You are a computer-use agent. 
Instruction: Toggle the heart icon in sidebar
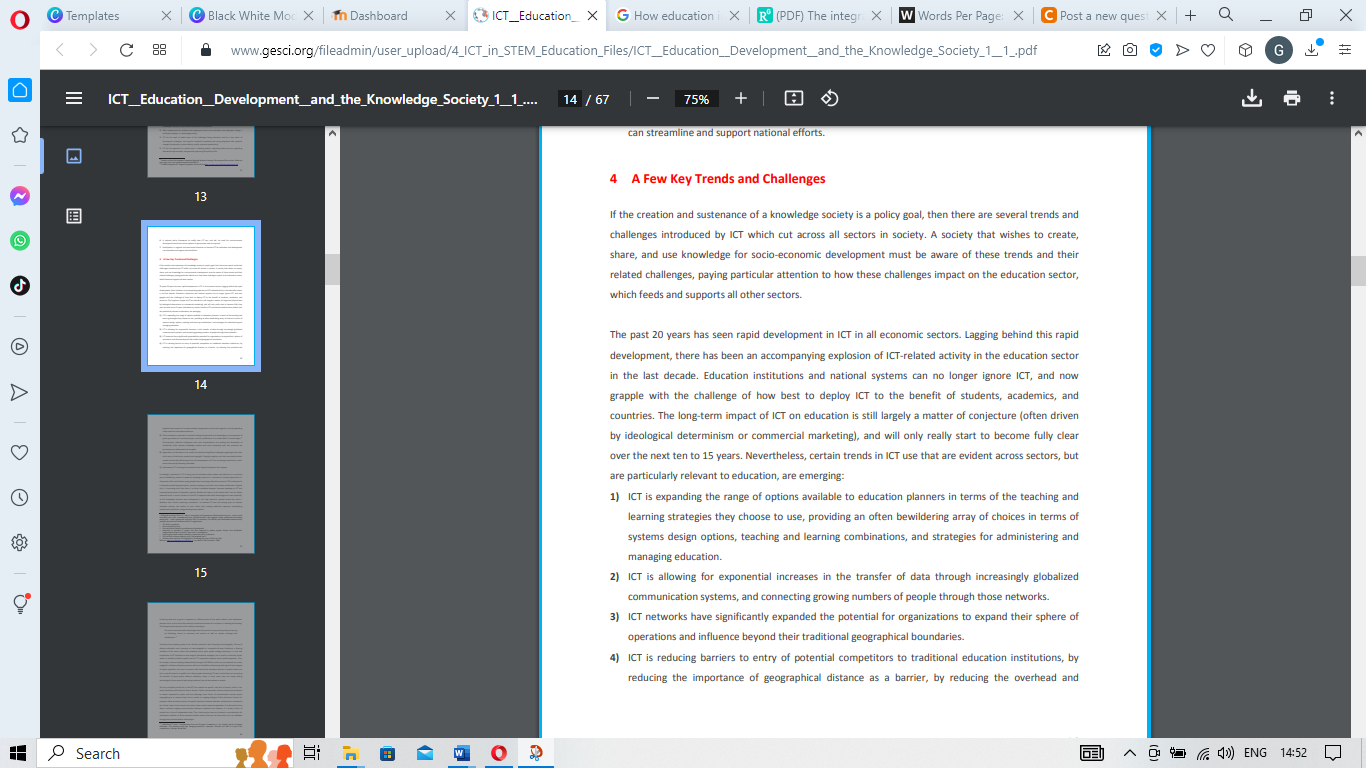[x=18, y=452]
